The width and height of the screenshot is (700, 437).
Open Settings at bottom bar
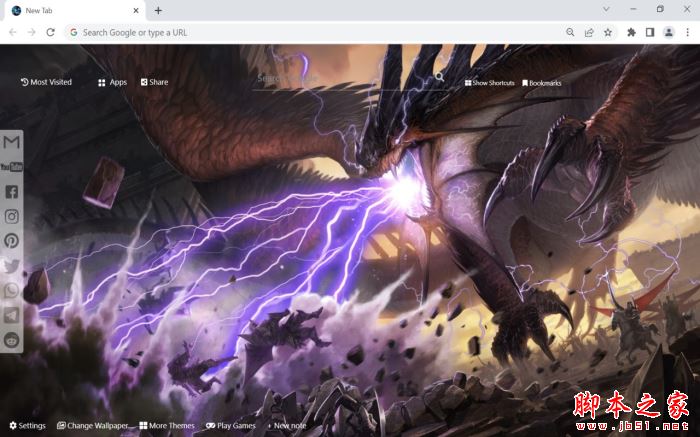27,425
